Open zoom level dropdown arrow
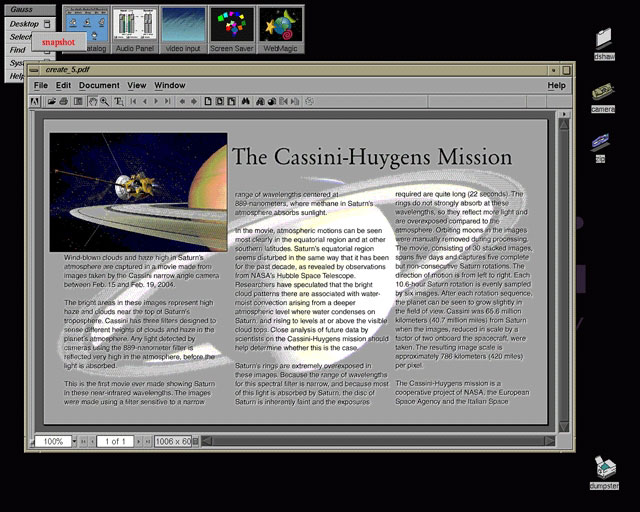Screen dimensions: 640x512 (74, 441)
